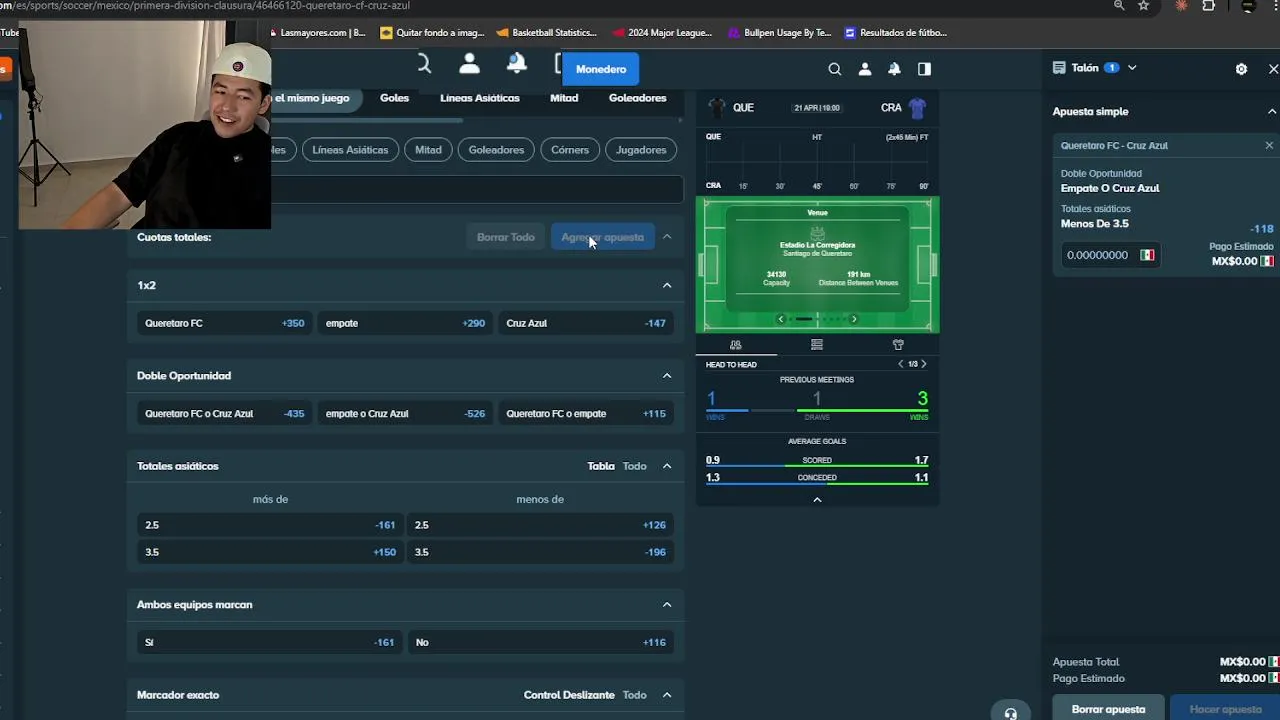Collapse Apuesta simple section
This screenshot has height=720, width=1280.
(x=1272, y=111)
